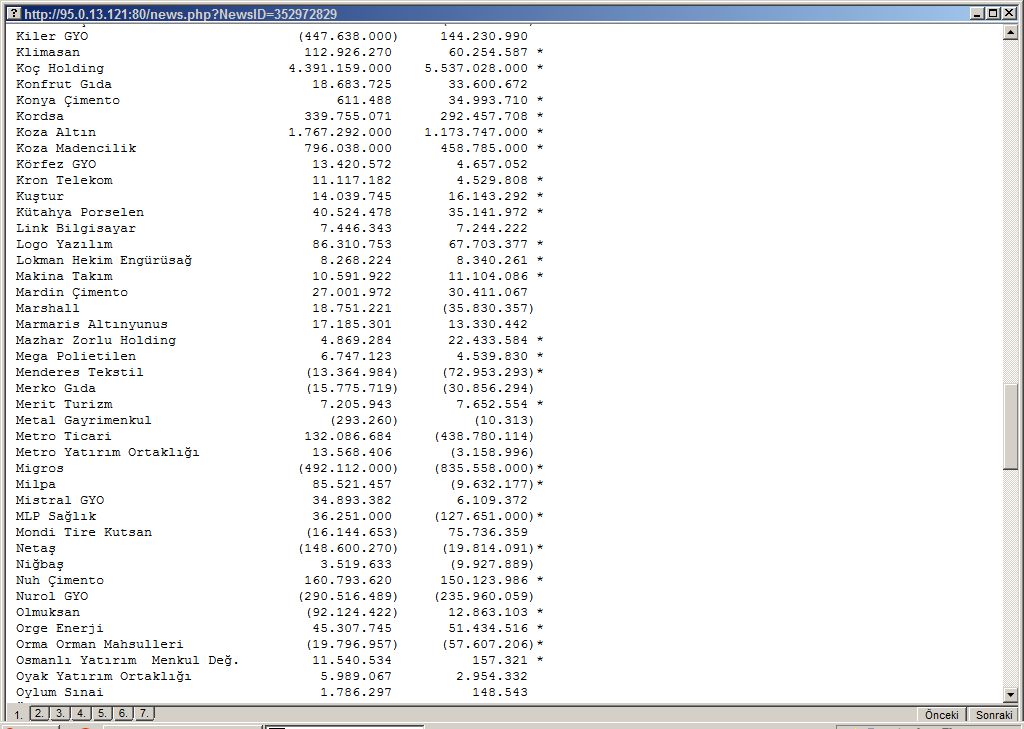
Task: Switch to page tab 1
Action: point(19,715)
